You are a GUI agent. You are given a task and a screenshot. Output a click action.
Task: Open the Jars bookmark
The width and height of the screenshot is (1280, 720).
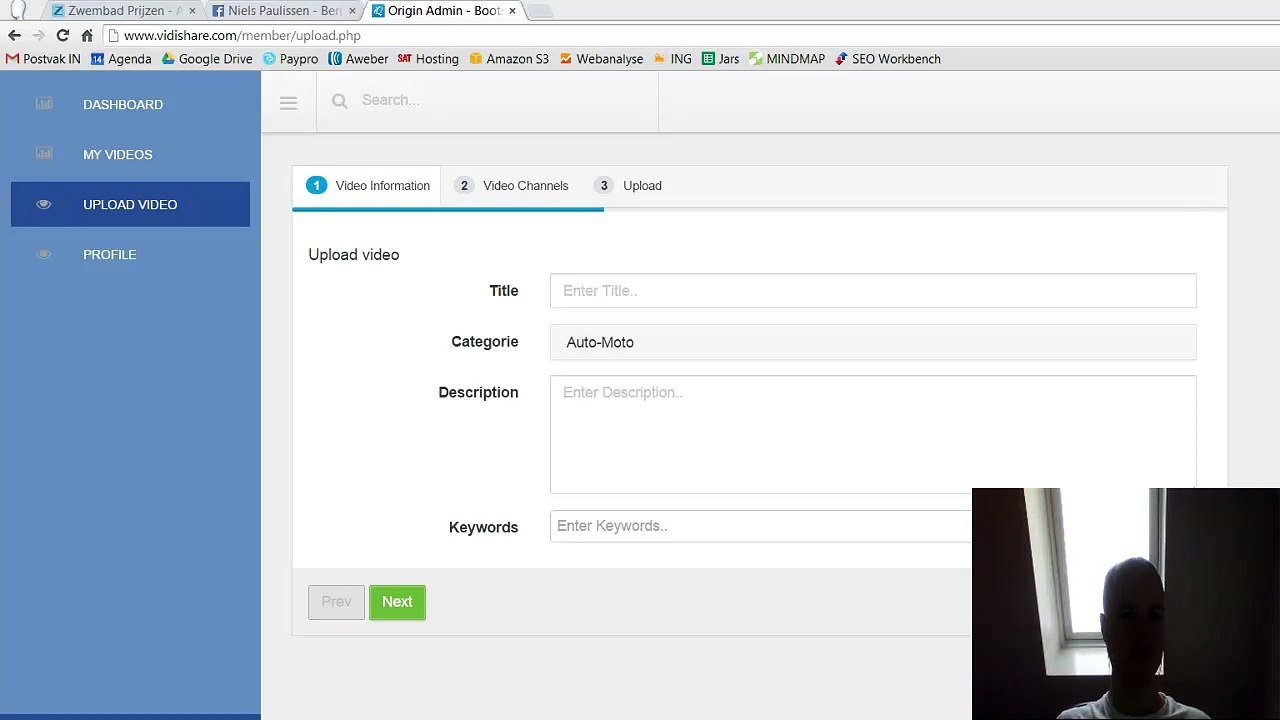coord(721,59)
